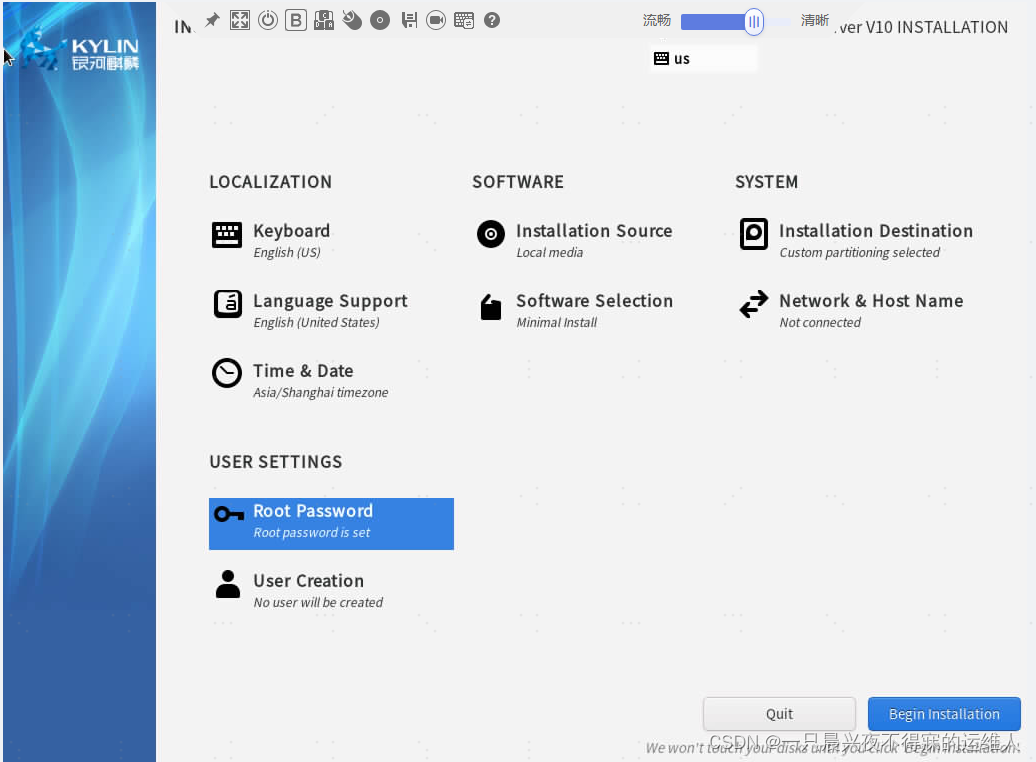Viewport: 1036px width, 762px height.
Task: Click the User Creation person icon
Action: point(228,584)
